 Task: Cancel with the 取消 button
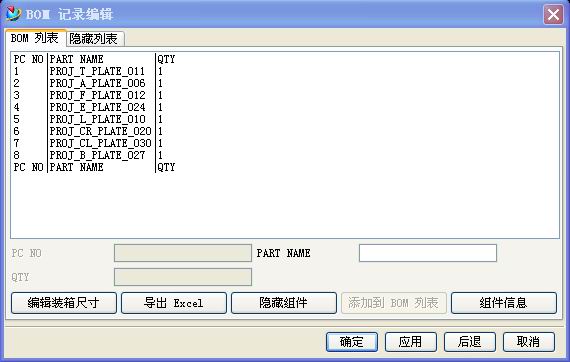(529, 342)
